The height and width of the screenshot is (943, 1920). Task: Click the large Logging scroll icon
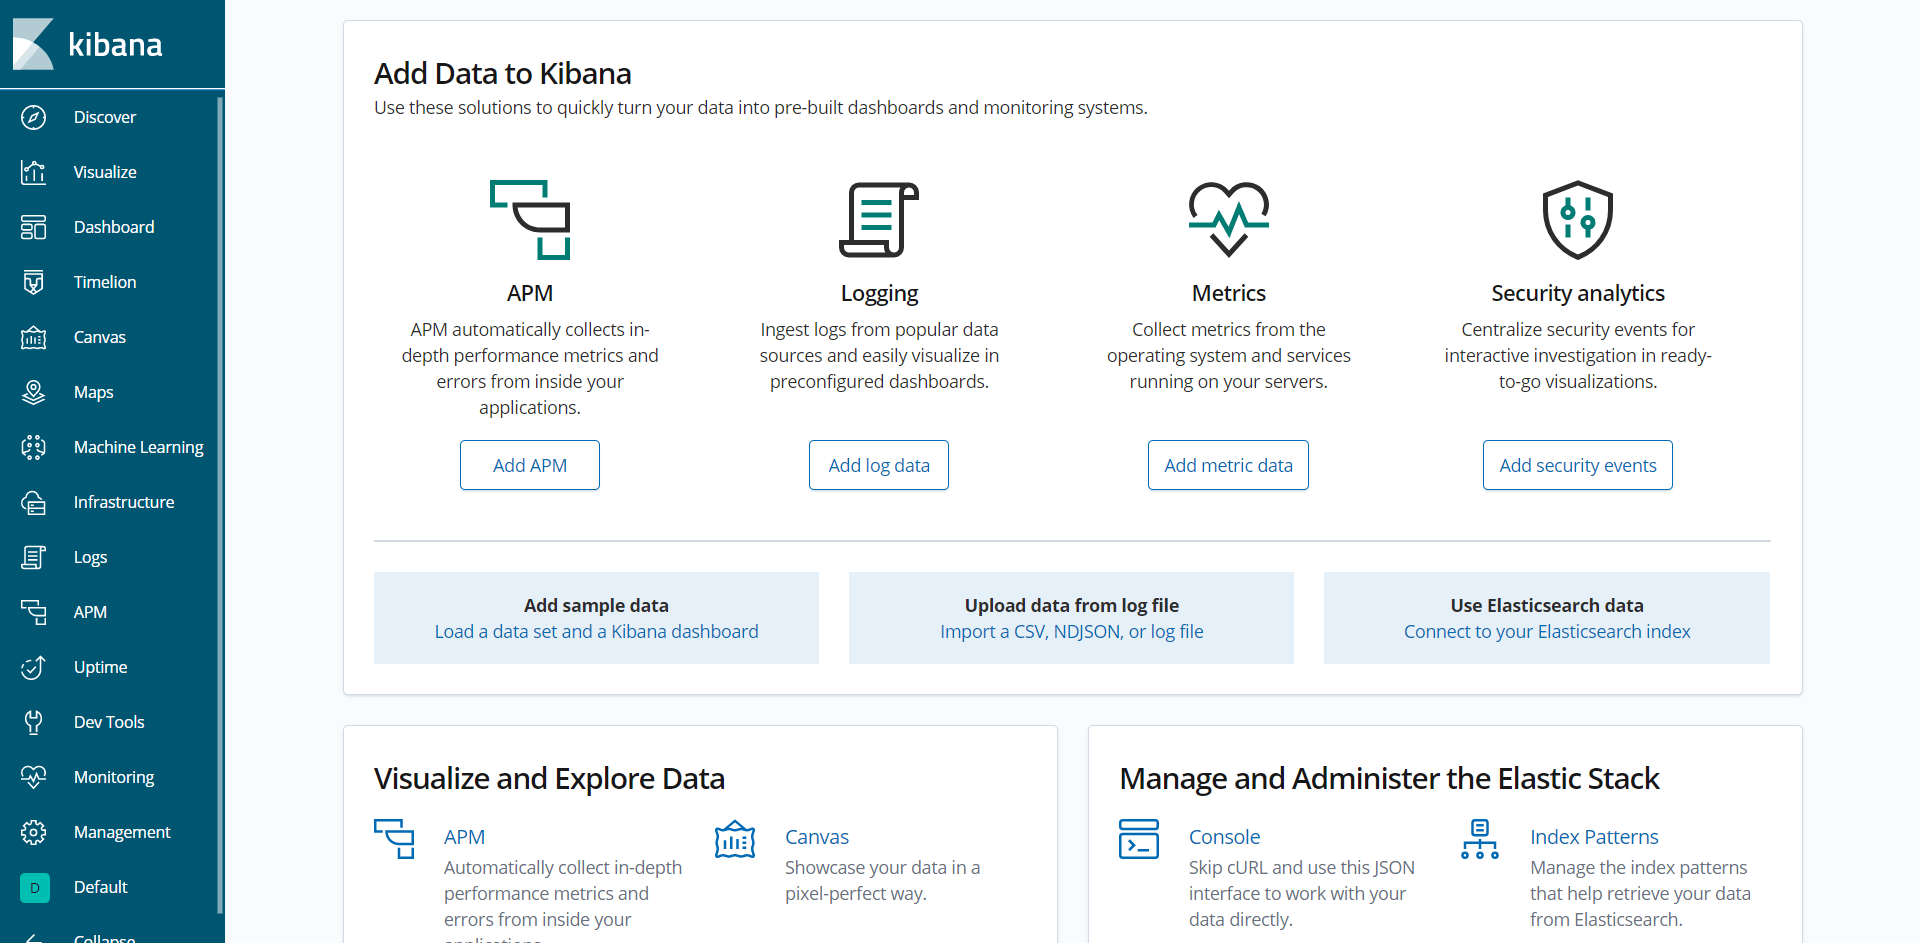[879, 220]
